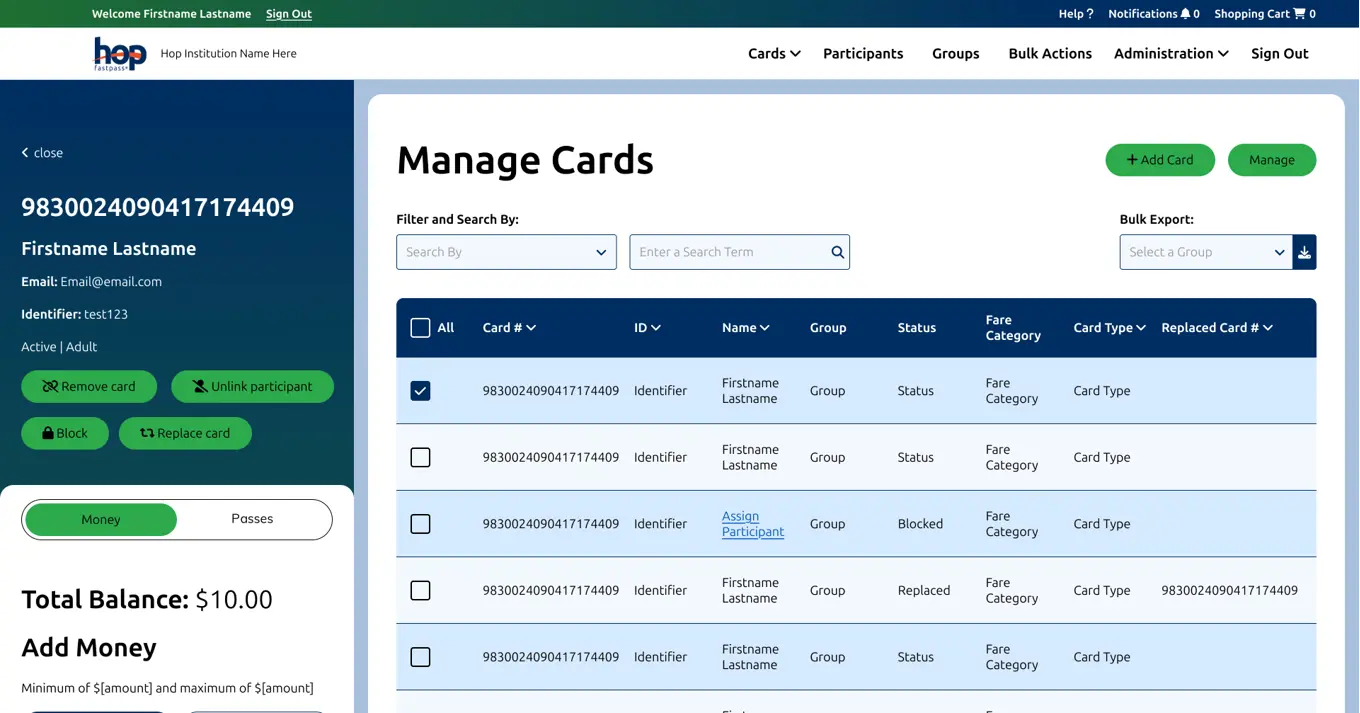
Task: Go to Participants in navigation
Action: pos(862,54)
